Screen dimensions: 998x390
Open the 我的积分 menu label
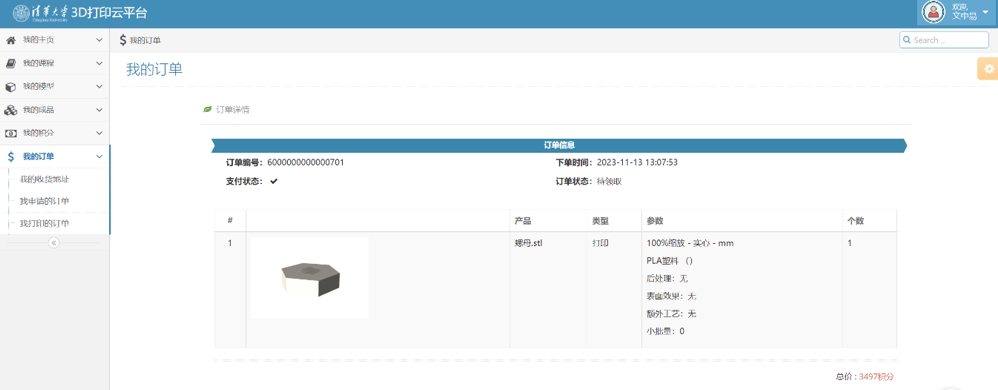[38, 133]
